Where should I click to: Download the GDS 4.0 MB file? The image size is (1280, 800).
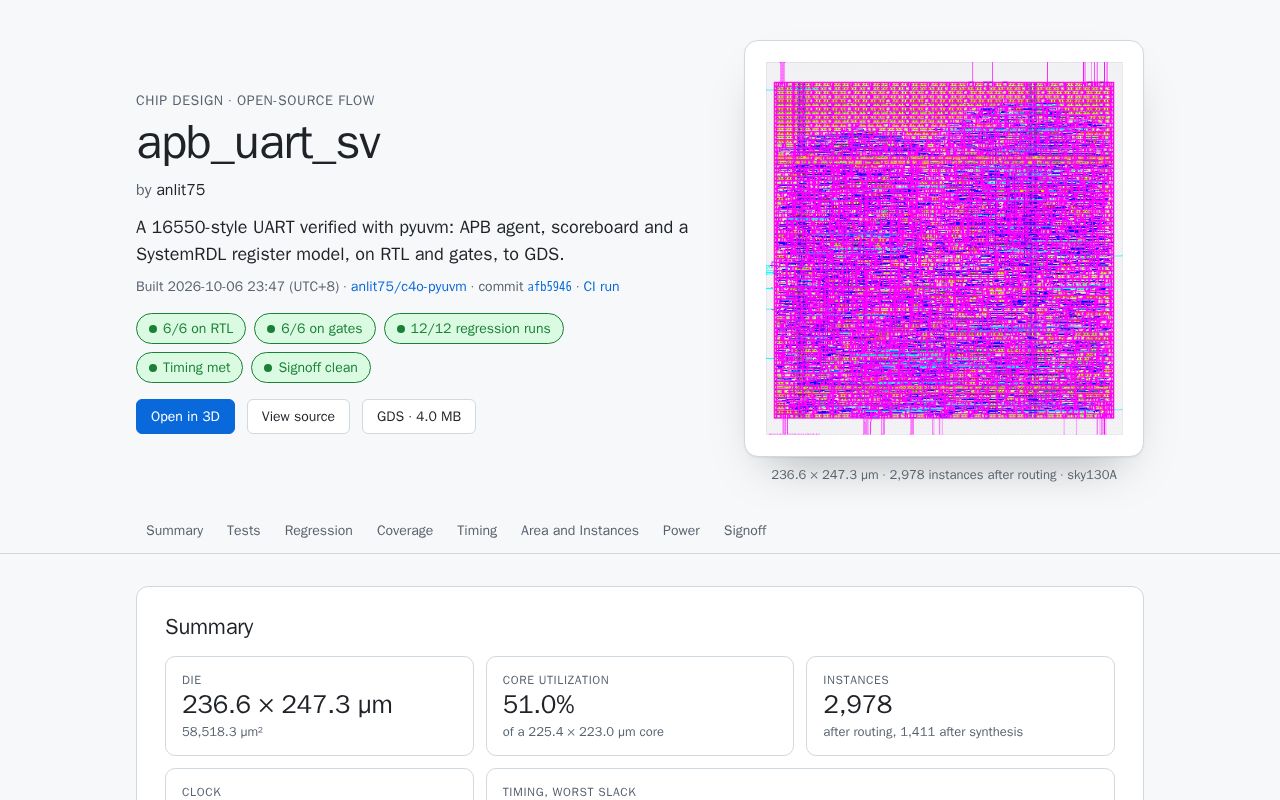(419, 416)
